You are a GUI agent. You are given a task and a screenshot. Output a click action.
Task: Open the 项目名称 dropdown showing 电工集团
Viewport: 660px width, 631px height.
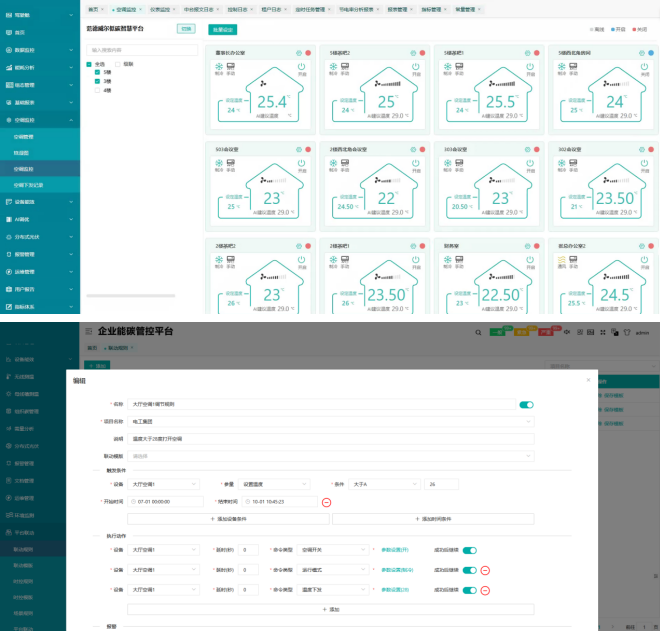point(330,422)
